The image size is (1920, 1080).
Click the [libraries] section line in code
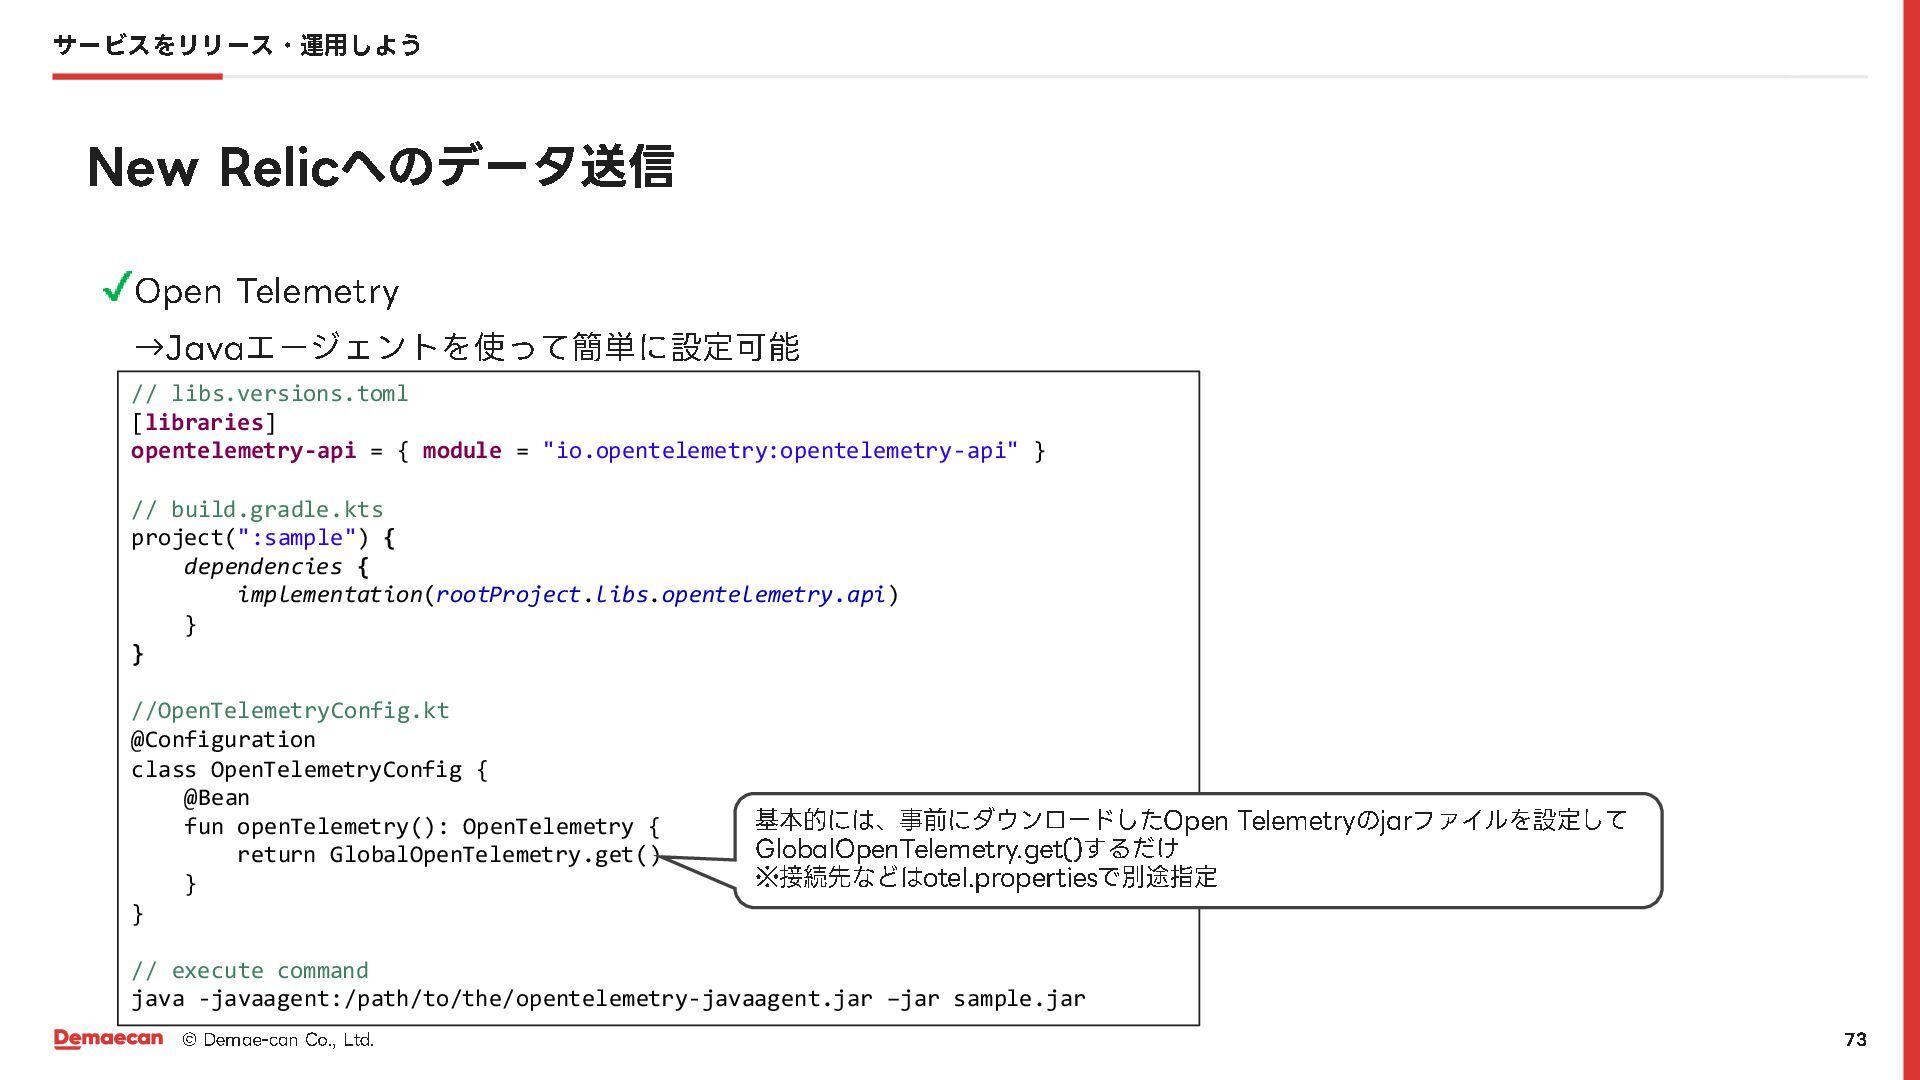click(203, 423)
